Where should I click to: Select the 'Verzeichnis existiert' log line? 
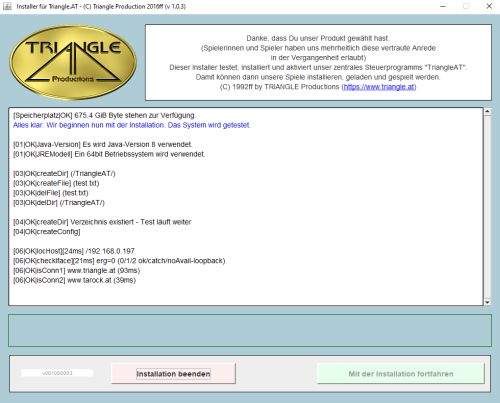click(x=102, y=222)
